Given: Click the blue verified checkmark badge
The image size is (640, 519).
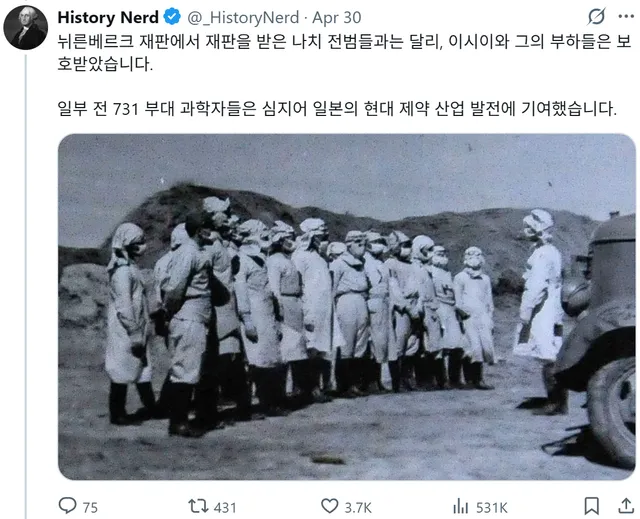Looking at the screenshot, I should [x=172, y=17].
